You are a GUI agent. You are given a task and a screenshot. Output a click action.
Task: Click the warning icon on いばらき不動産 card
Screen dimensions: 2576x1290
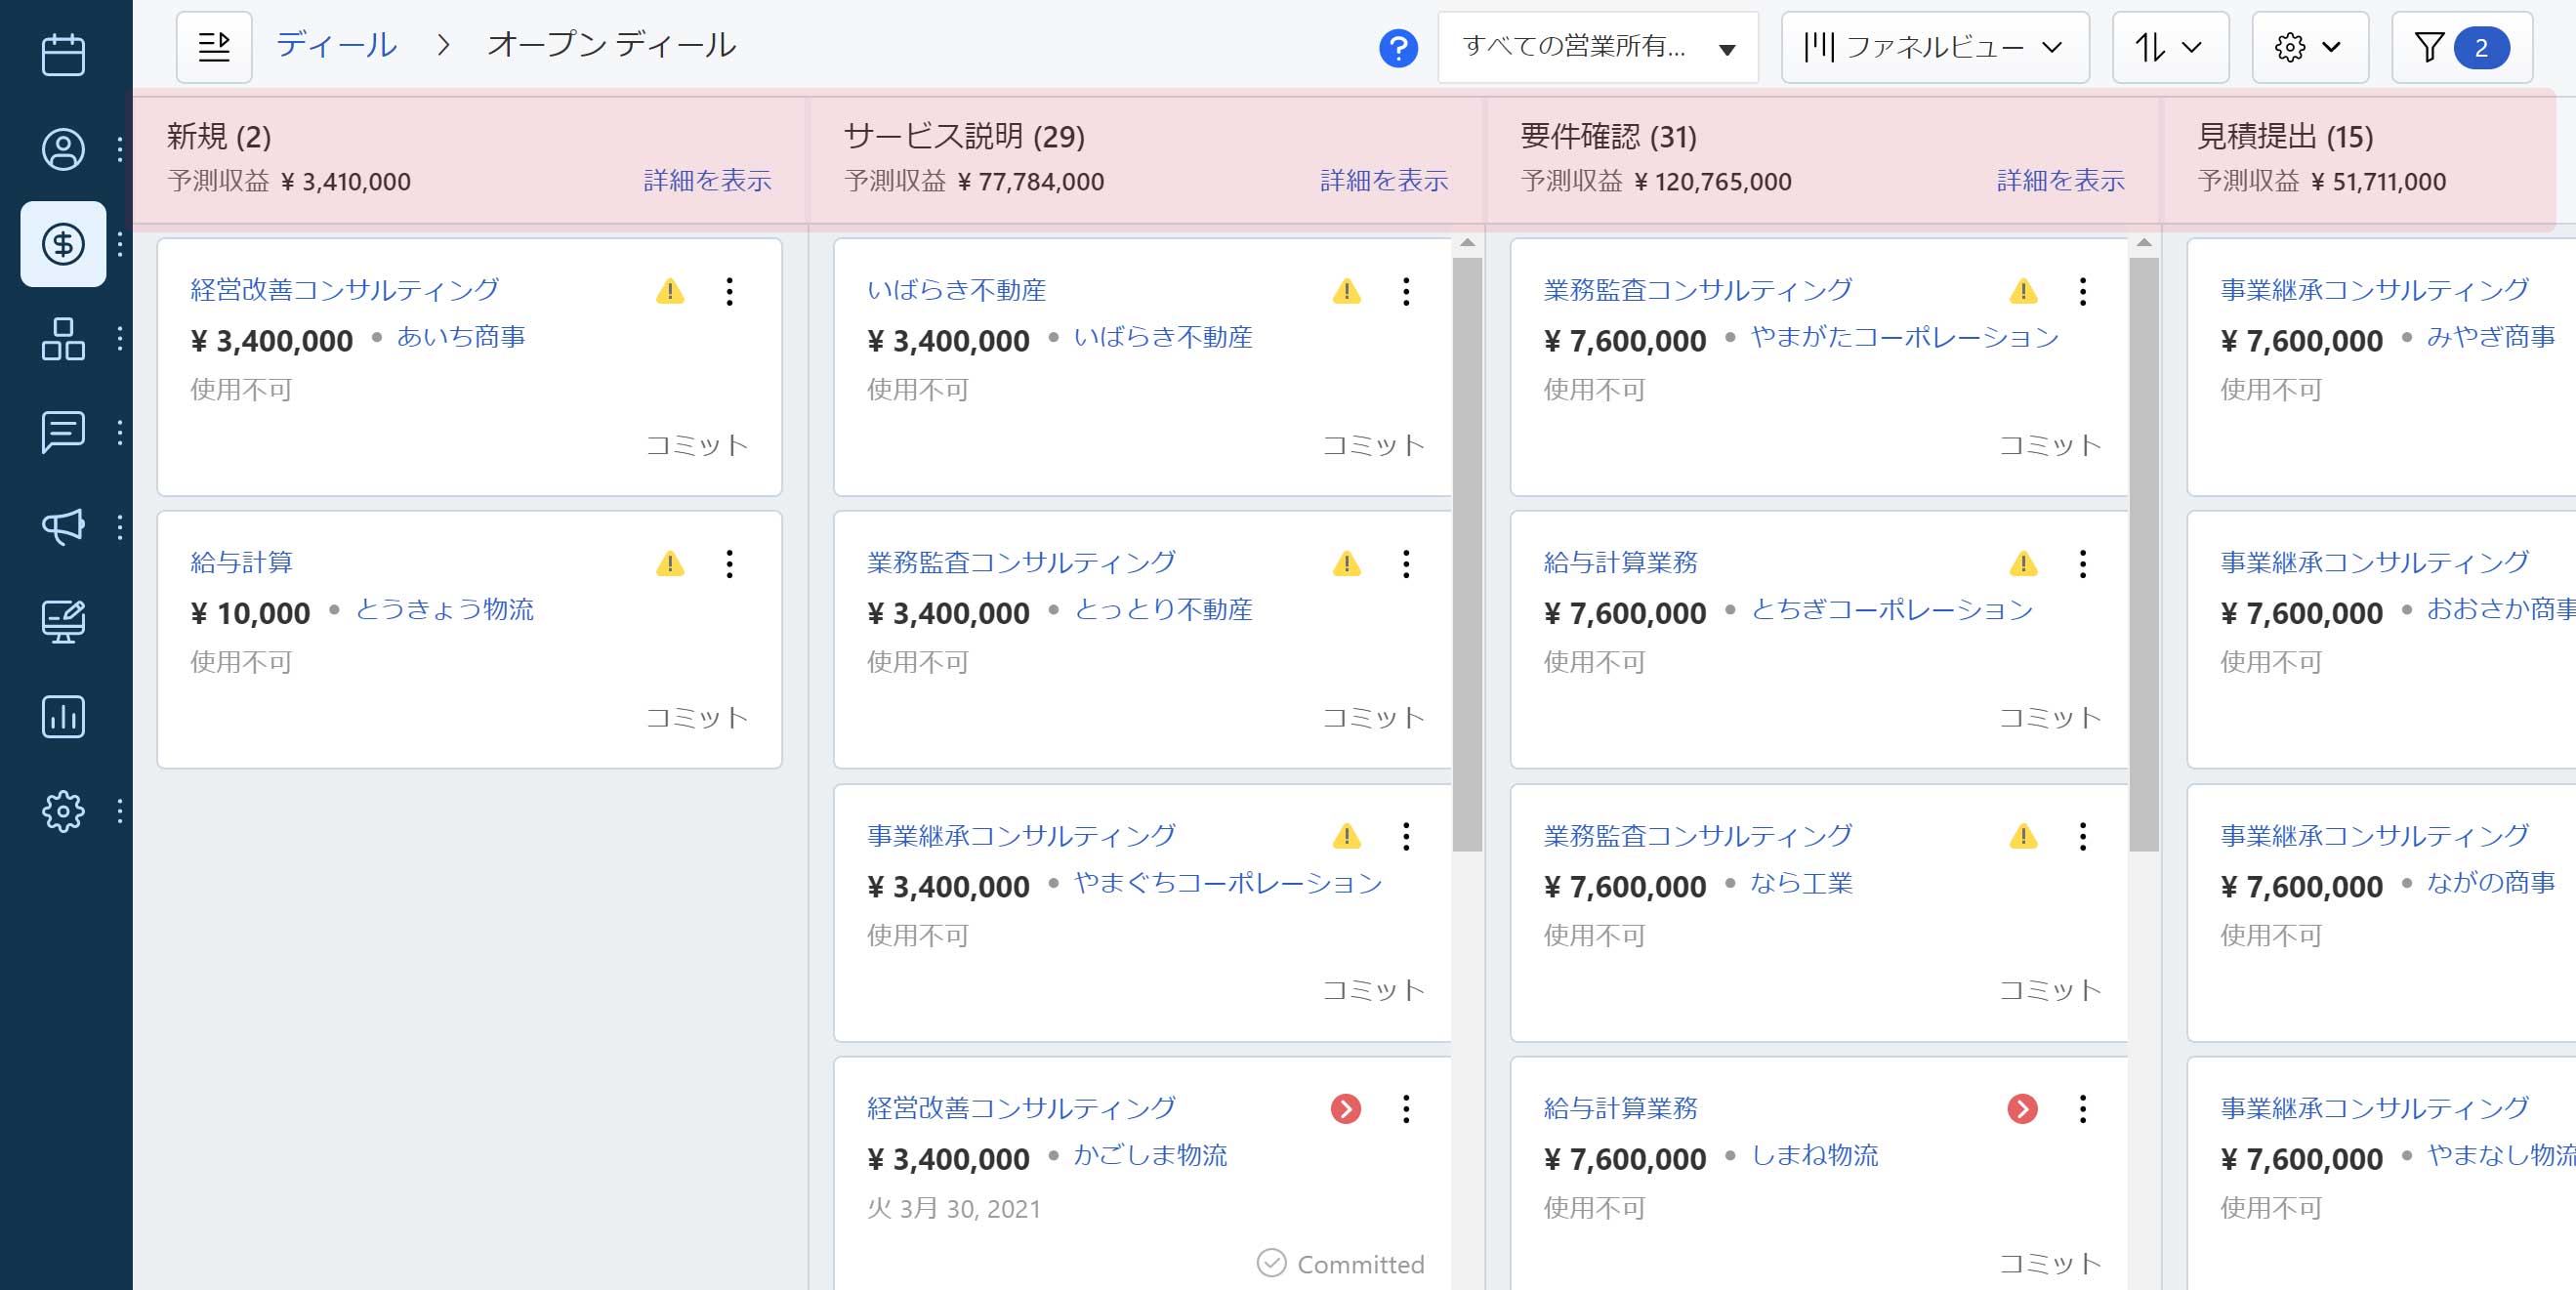point(1347,291)
